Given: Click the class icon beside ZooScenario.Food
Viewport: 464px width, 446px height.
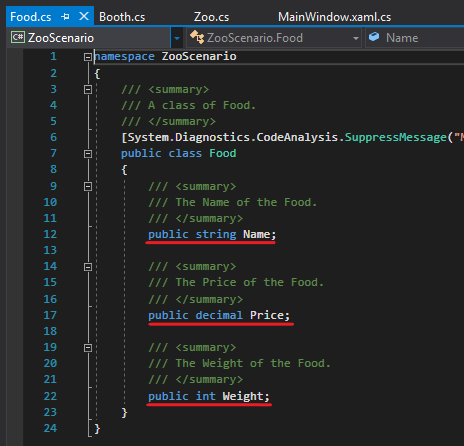Looking at the screenshot, I should (x=197, y=37).
